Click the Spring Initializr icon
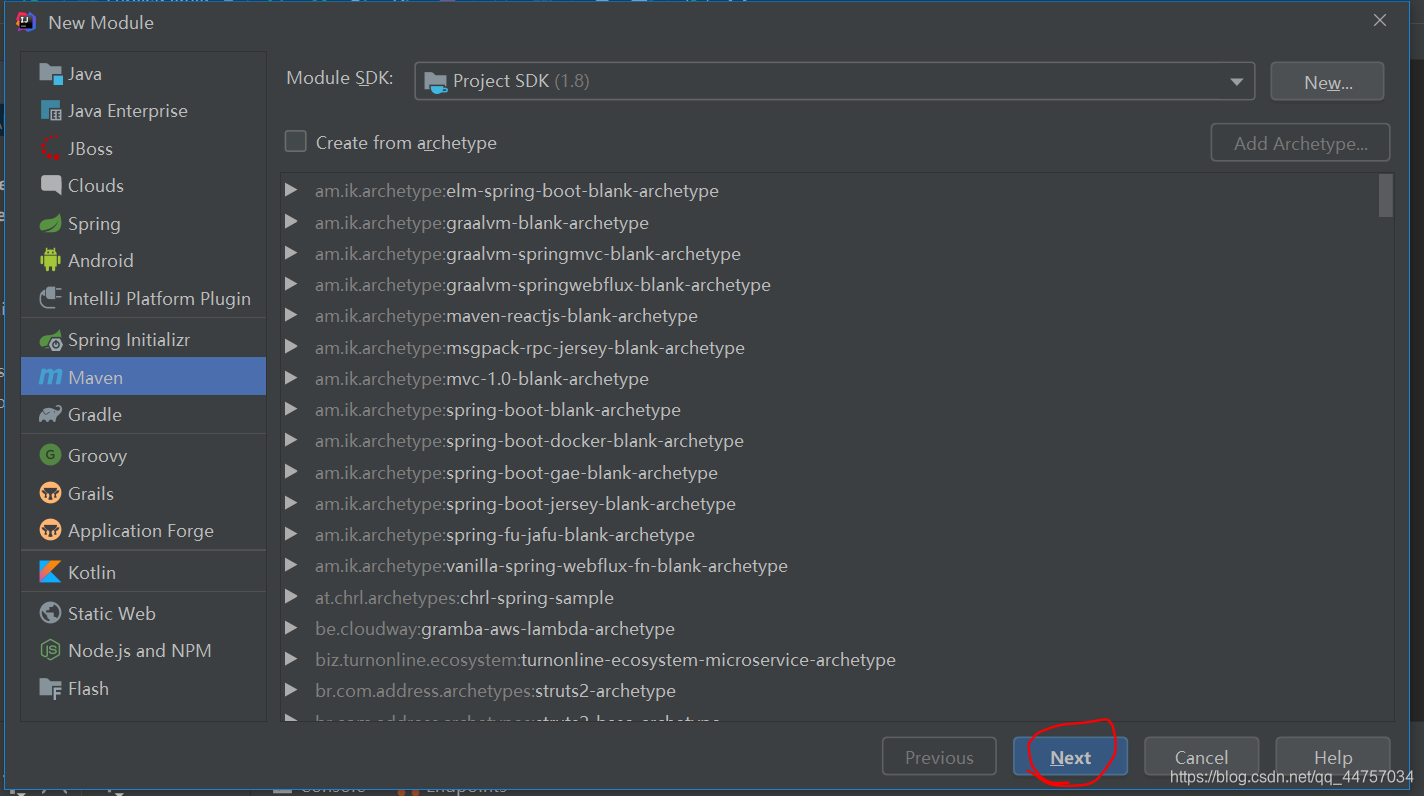Image resolution: width=1424 pixels, height=796 pixels. tap(51, 340)
